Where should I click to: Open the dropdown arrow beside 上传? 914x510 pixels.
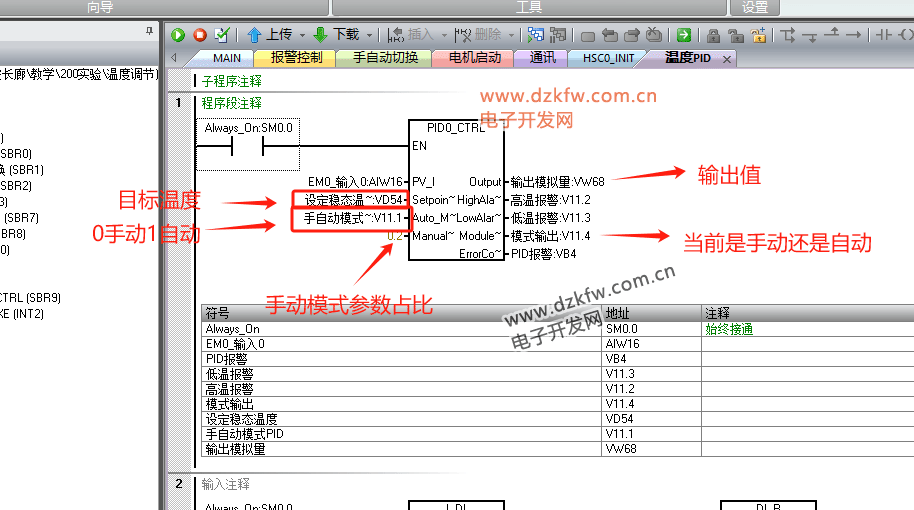301,35
